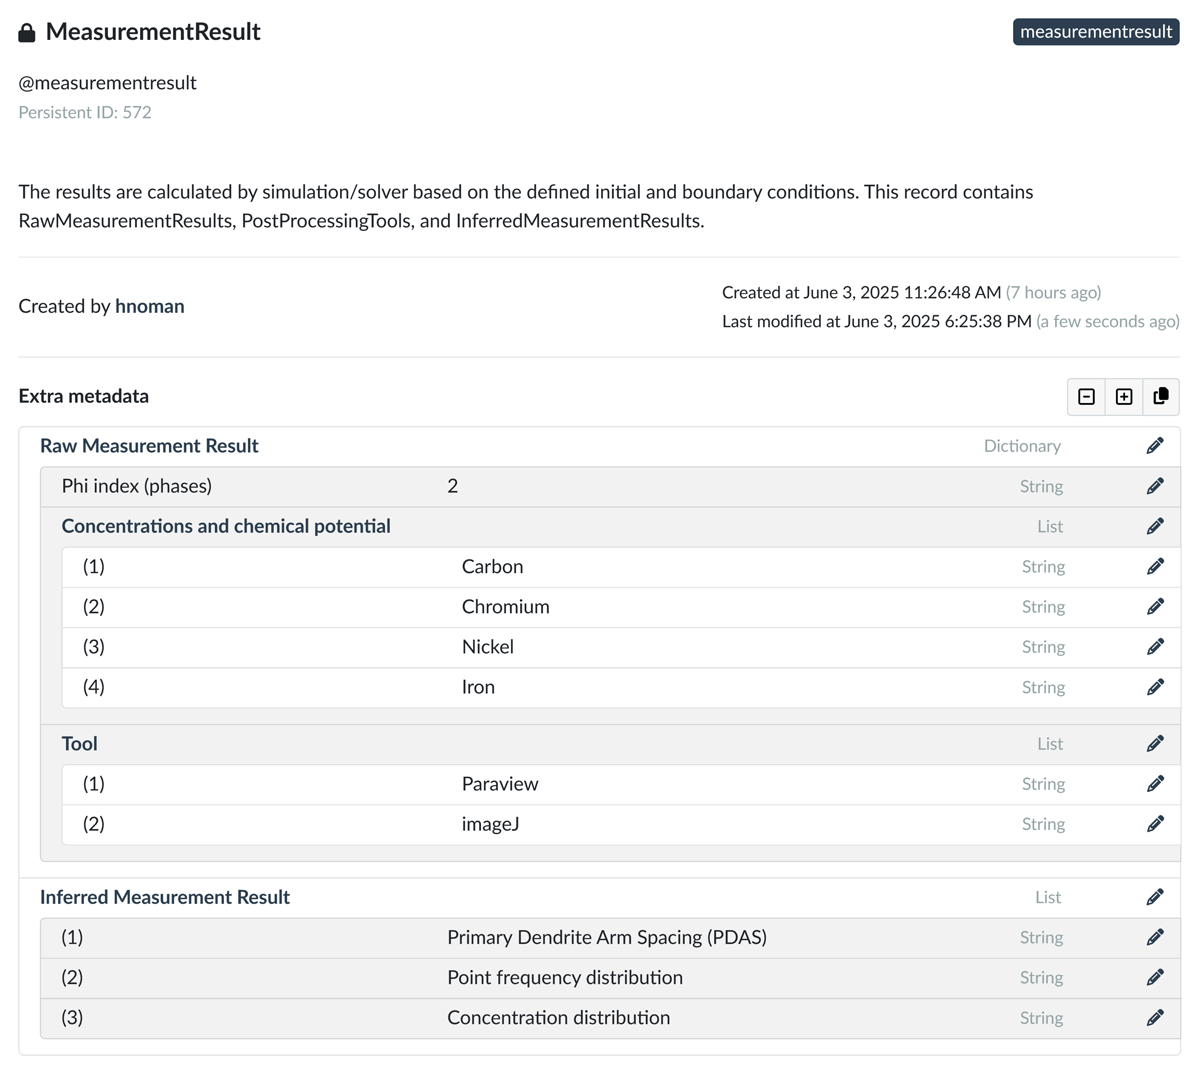This screenshot has width=1200, height=1074.
Task: Click List type label of Tool row
Action: point(1050,744)
